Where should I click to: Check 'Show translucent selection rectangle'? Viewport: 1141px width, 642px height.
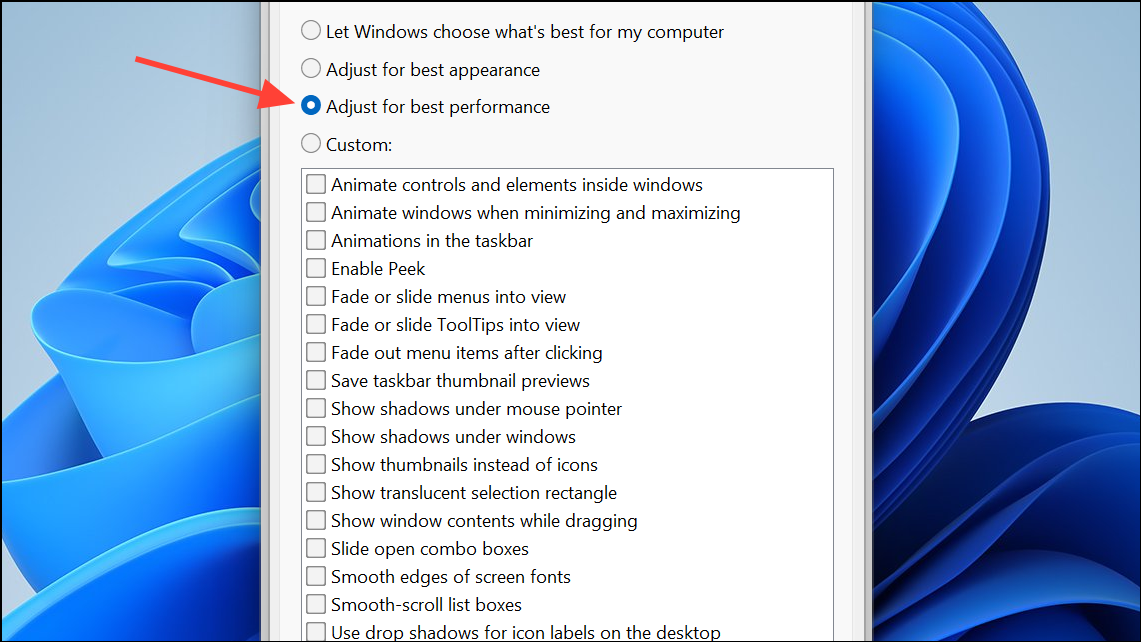pos(316,492)
